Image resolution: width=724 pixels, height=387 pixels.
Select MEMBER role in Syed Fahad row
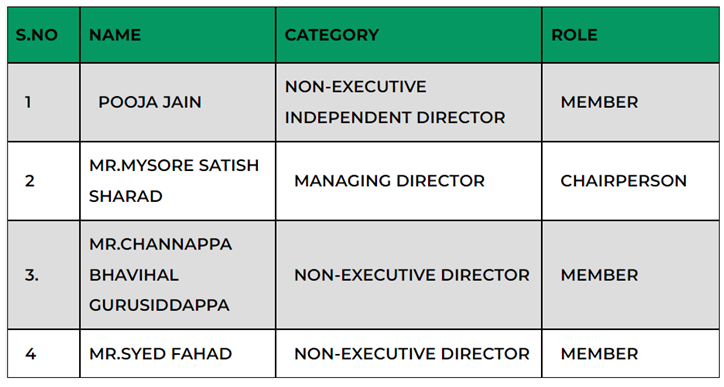tap(631, 354)
